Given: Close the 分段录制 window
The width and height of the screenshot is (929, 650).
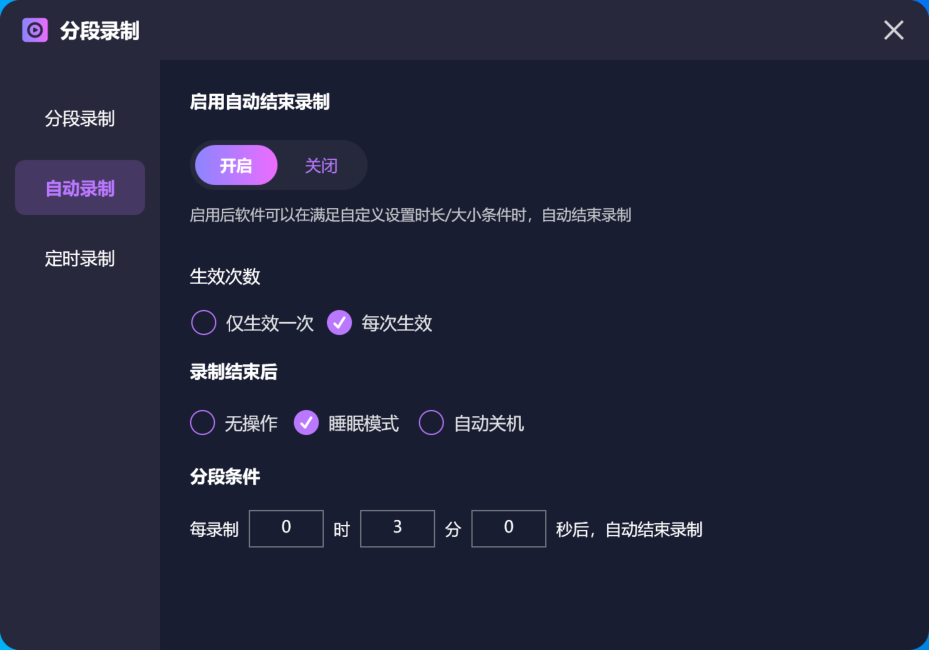Looking at the screenshot, I should tap(893, 30).
